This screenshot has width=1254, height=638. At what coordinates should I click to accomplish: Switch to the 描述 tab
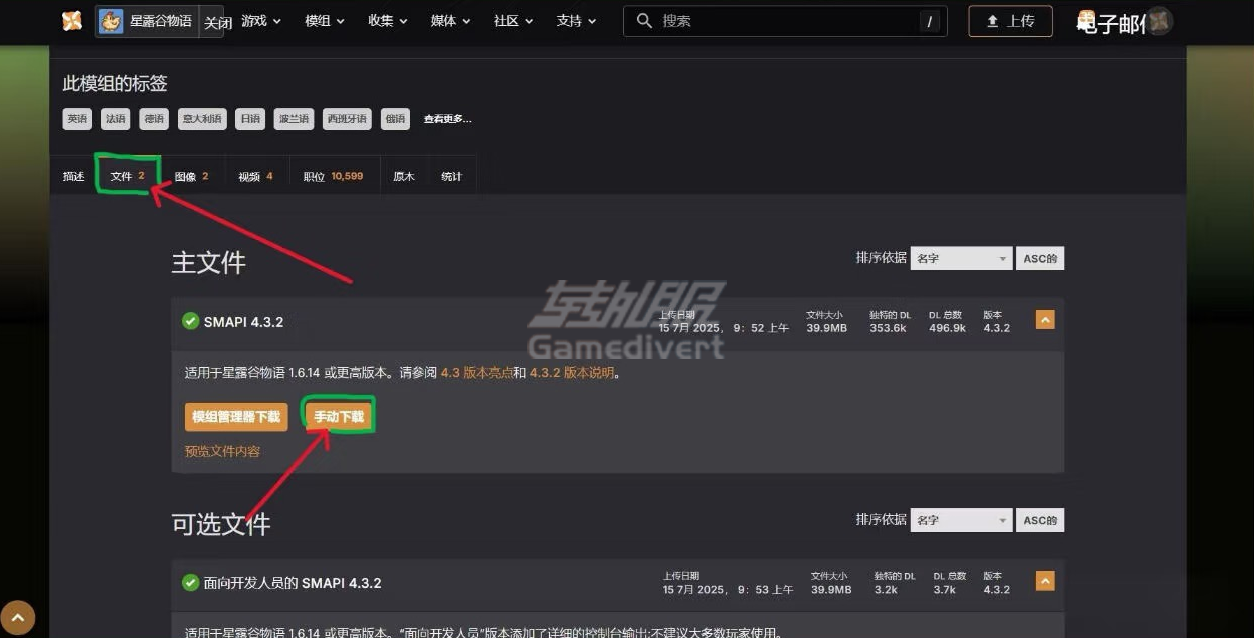[x=73, y=174]
